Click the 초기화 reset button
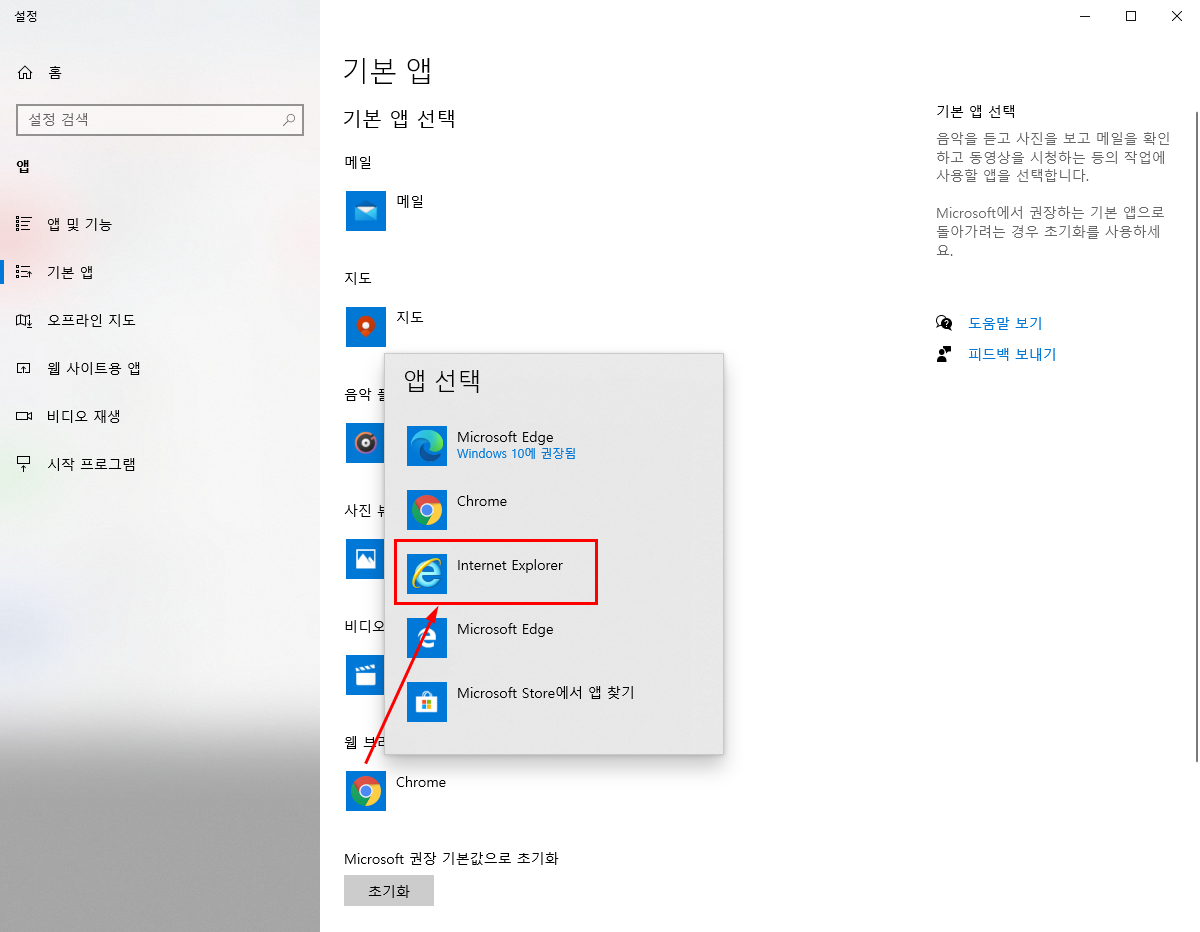Viewport: 1200px width, 932px height. (389, 891)
